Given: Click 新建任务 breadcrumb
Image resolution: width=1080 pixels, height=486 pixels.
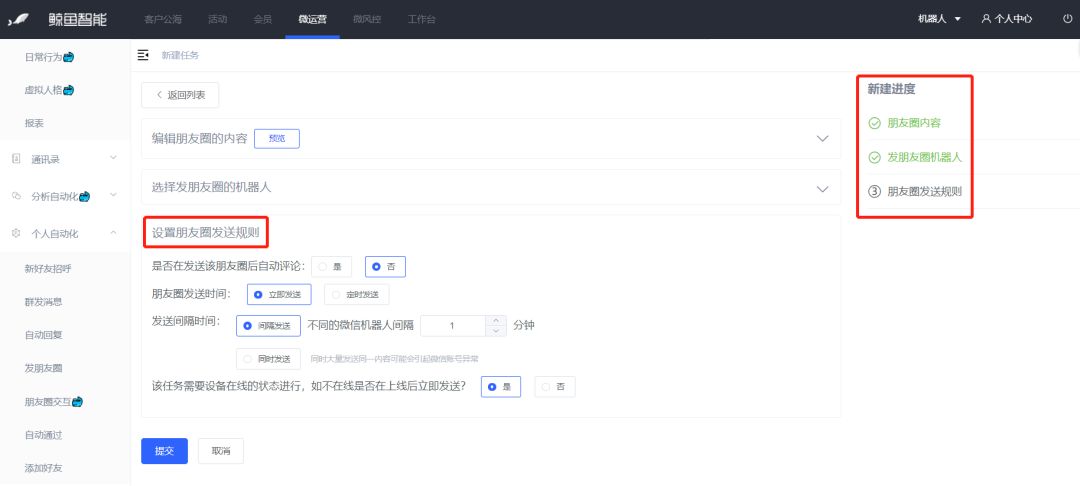Looking at the screenshot, I should point(180,55).
